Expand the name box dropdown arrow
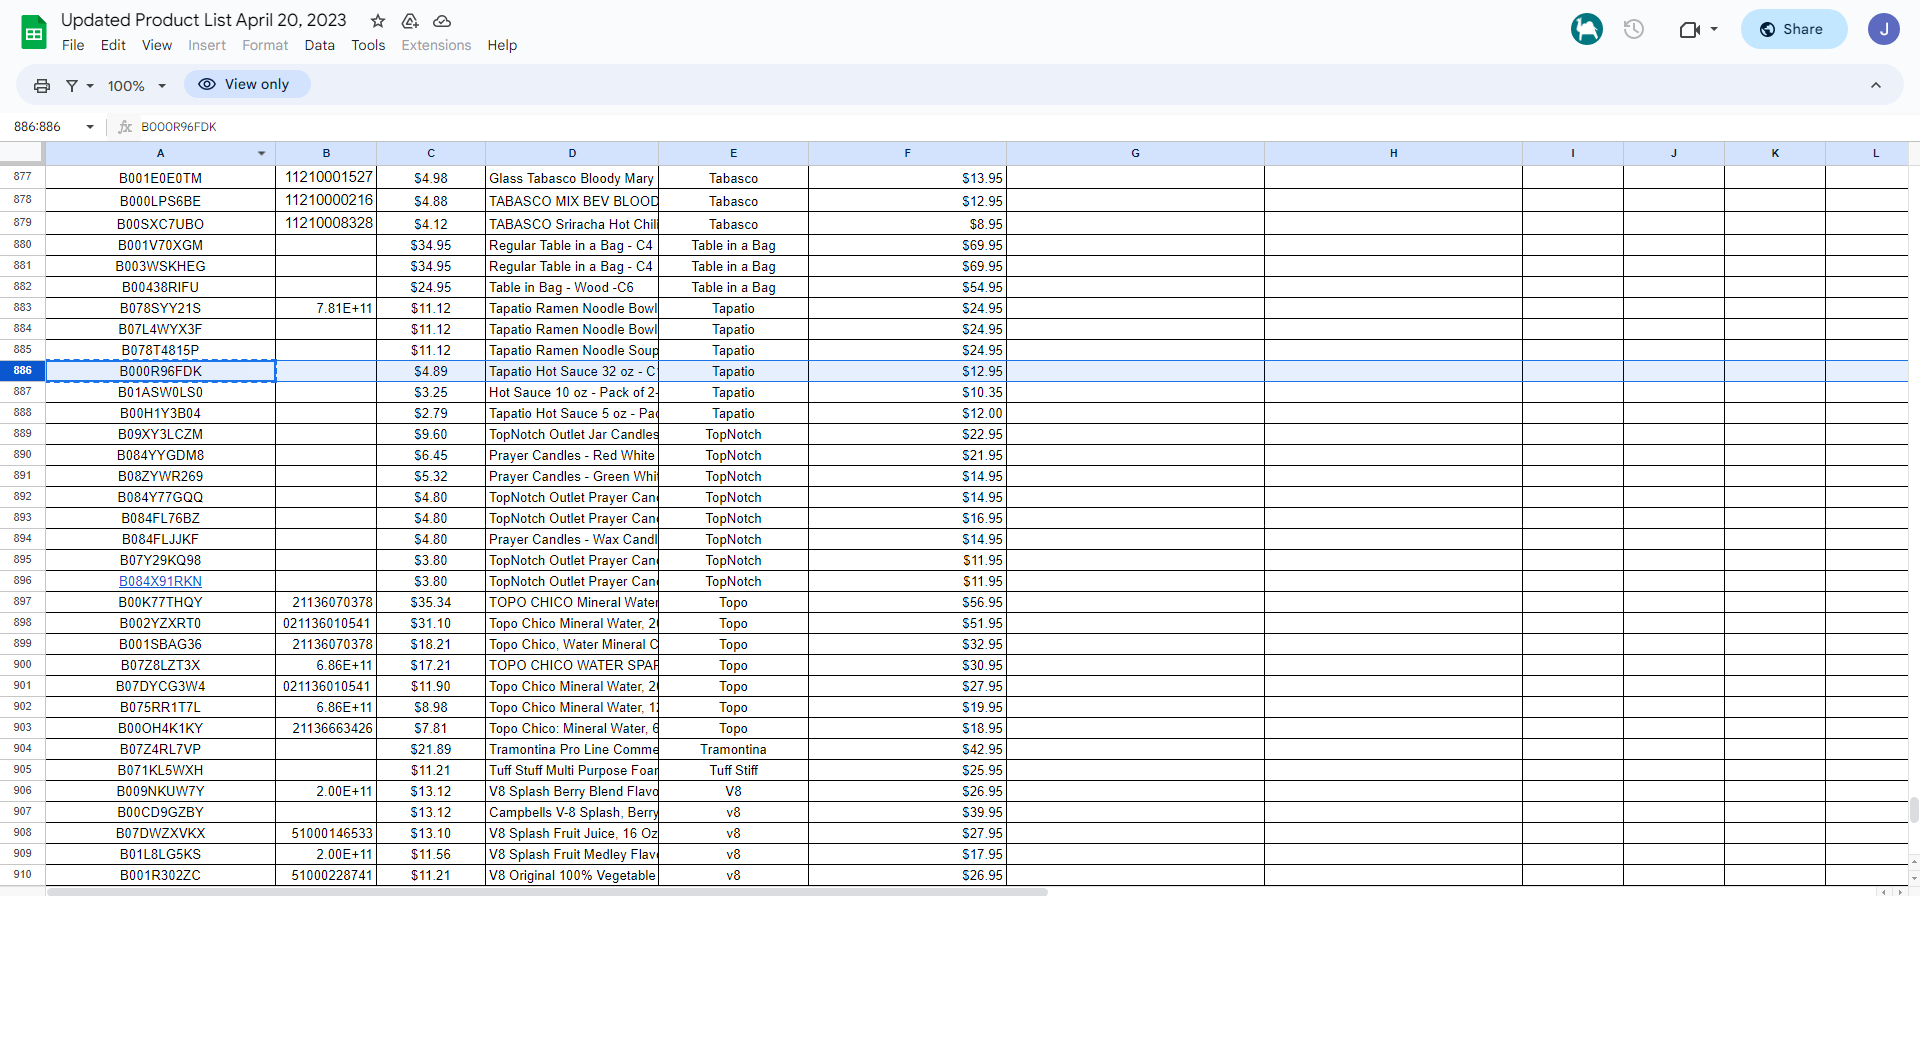Viewport: 1922px width, 1042px height. 90,127
